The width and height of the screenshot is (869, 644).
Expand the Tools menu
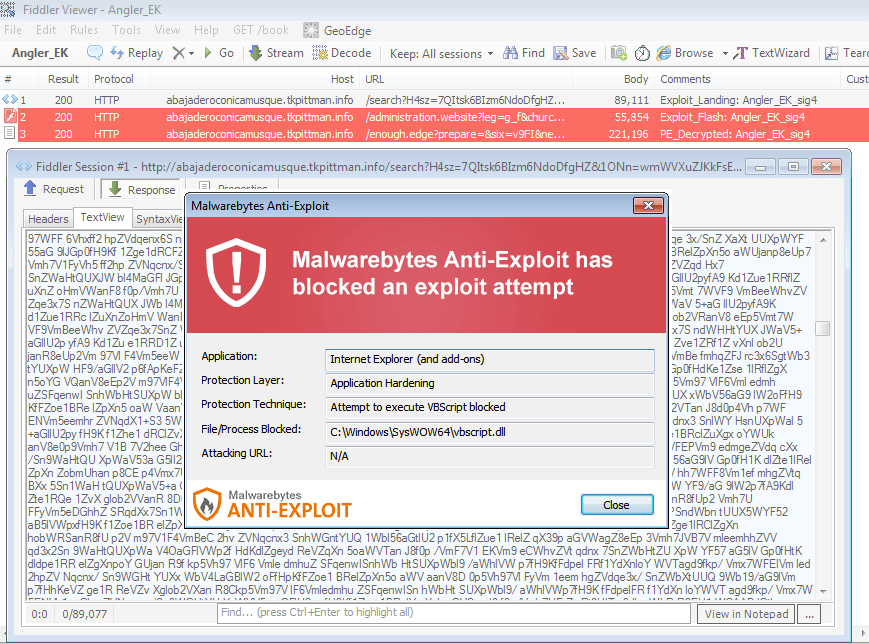click(x=126, y=30)
